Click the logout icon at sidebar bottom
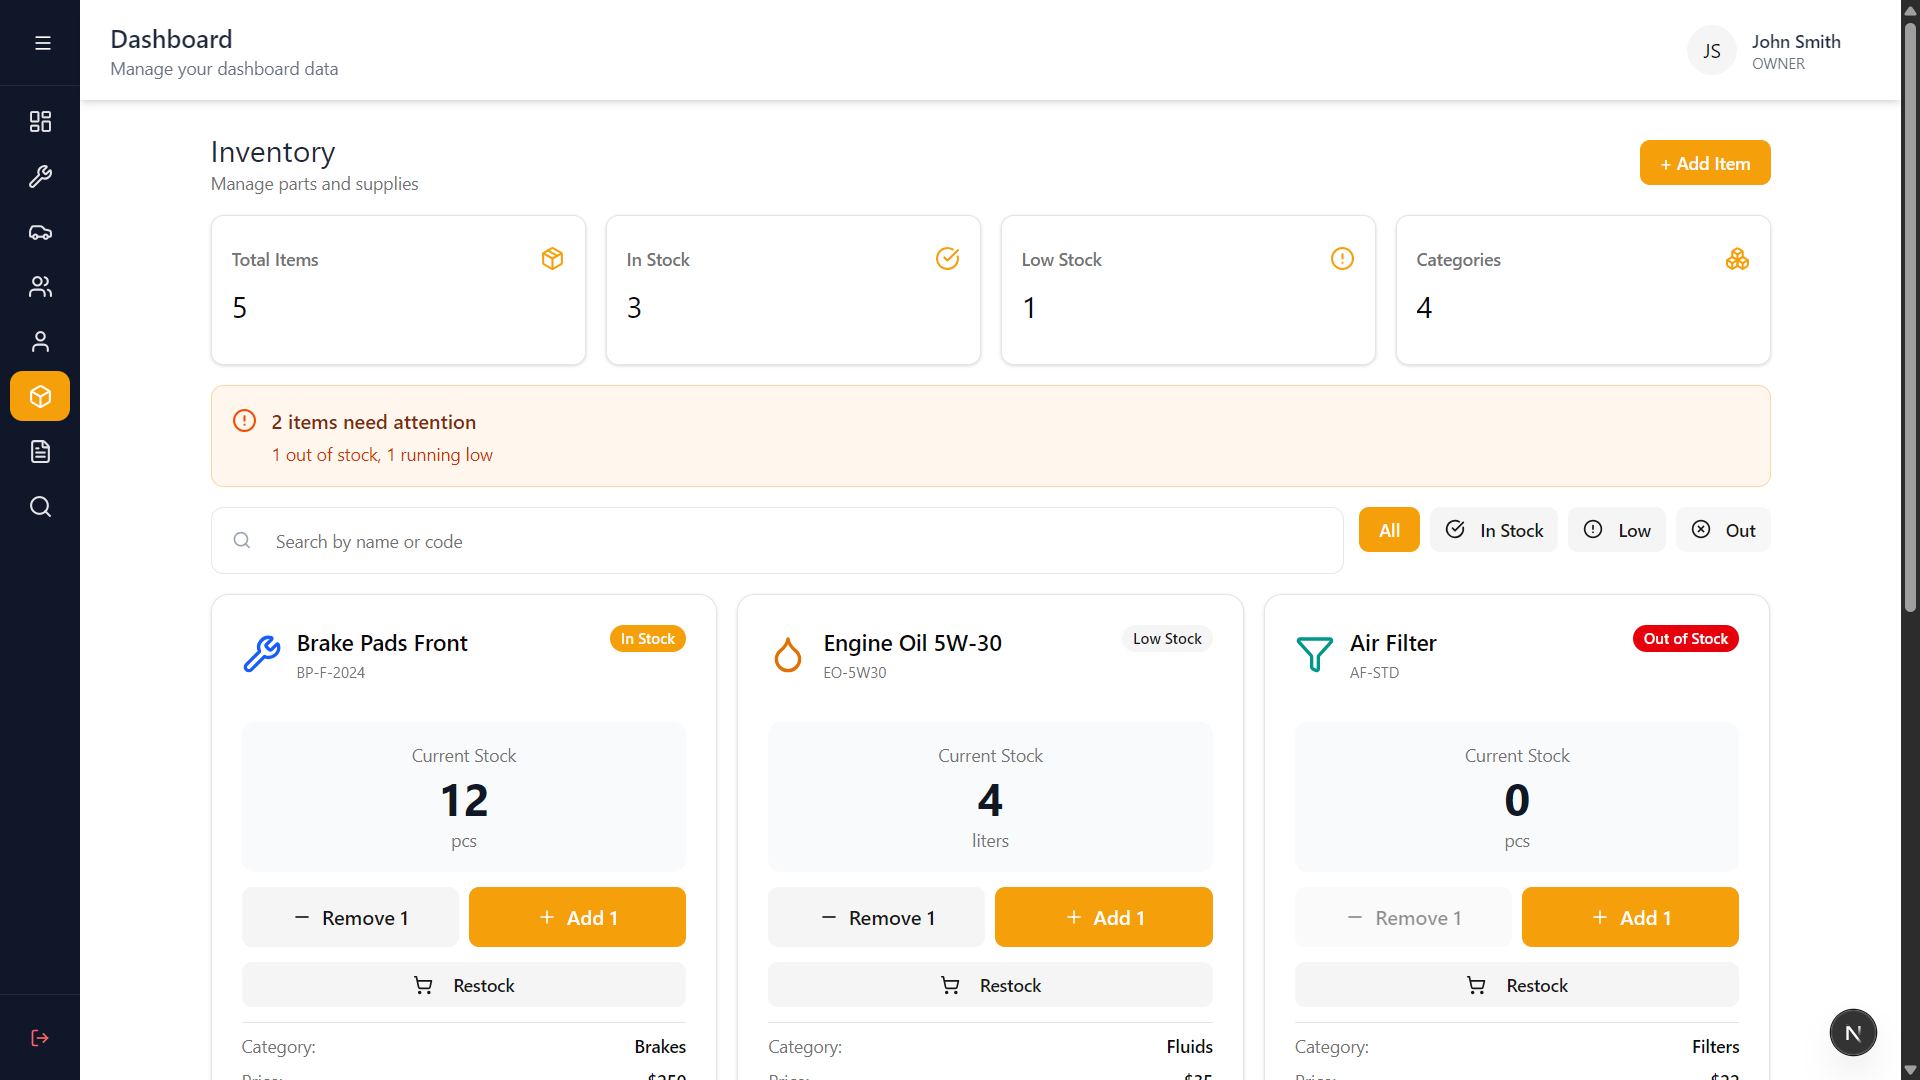Screen dimensions: 1920x1080 click(x=40, y=1037)
